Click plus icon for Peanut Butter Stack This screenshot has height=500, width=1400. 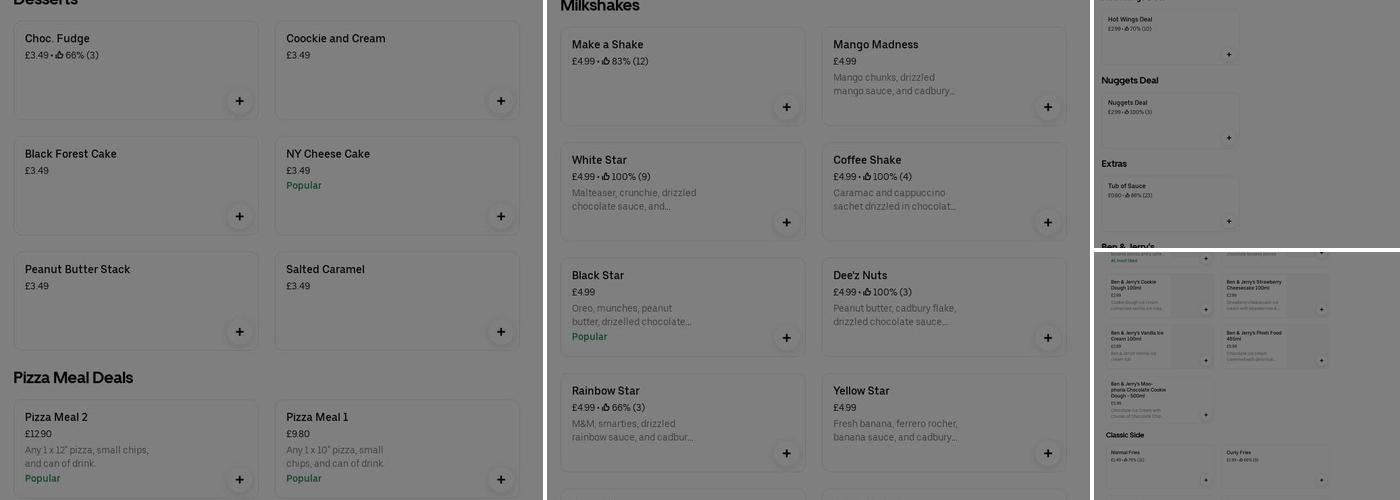(x=239, y=332)
